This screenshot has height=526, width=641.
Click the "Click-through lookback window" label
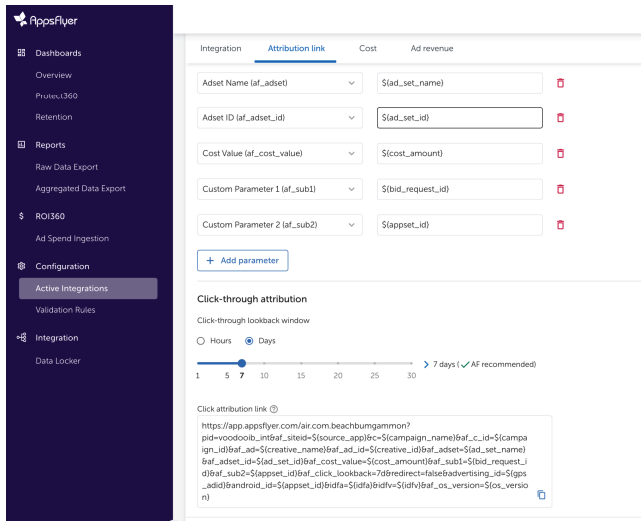pyautogui.click(x=253, y=320)
